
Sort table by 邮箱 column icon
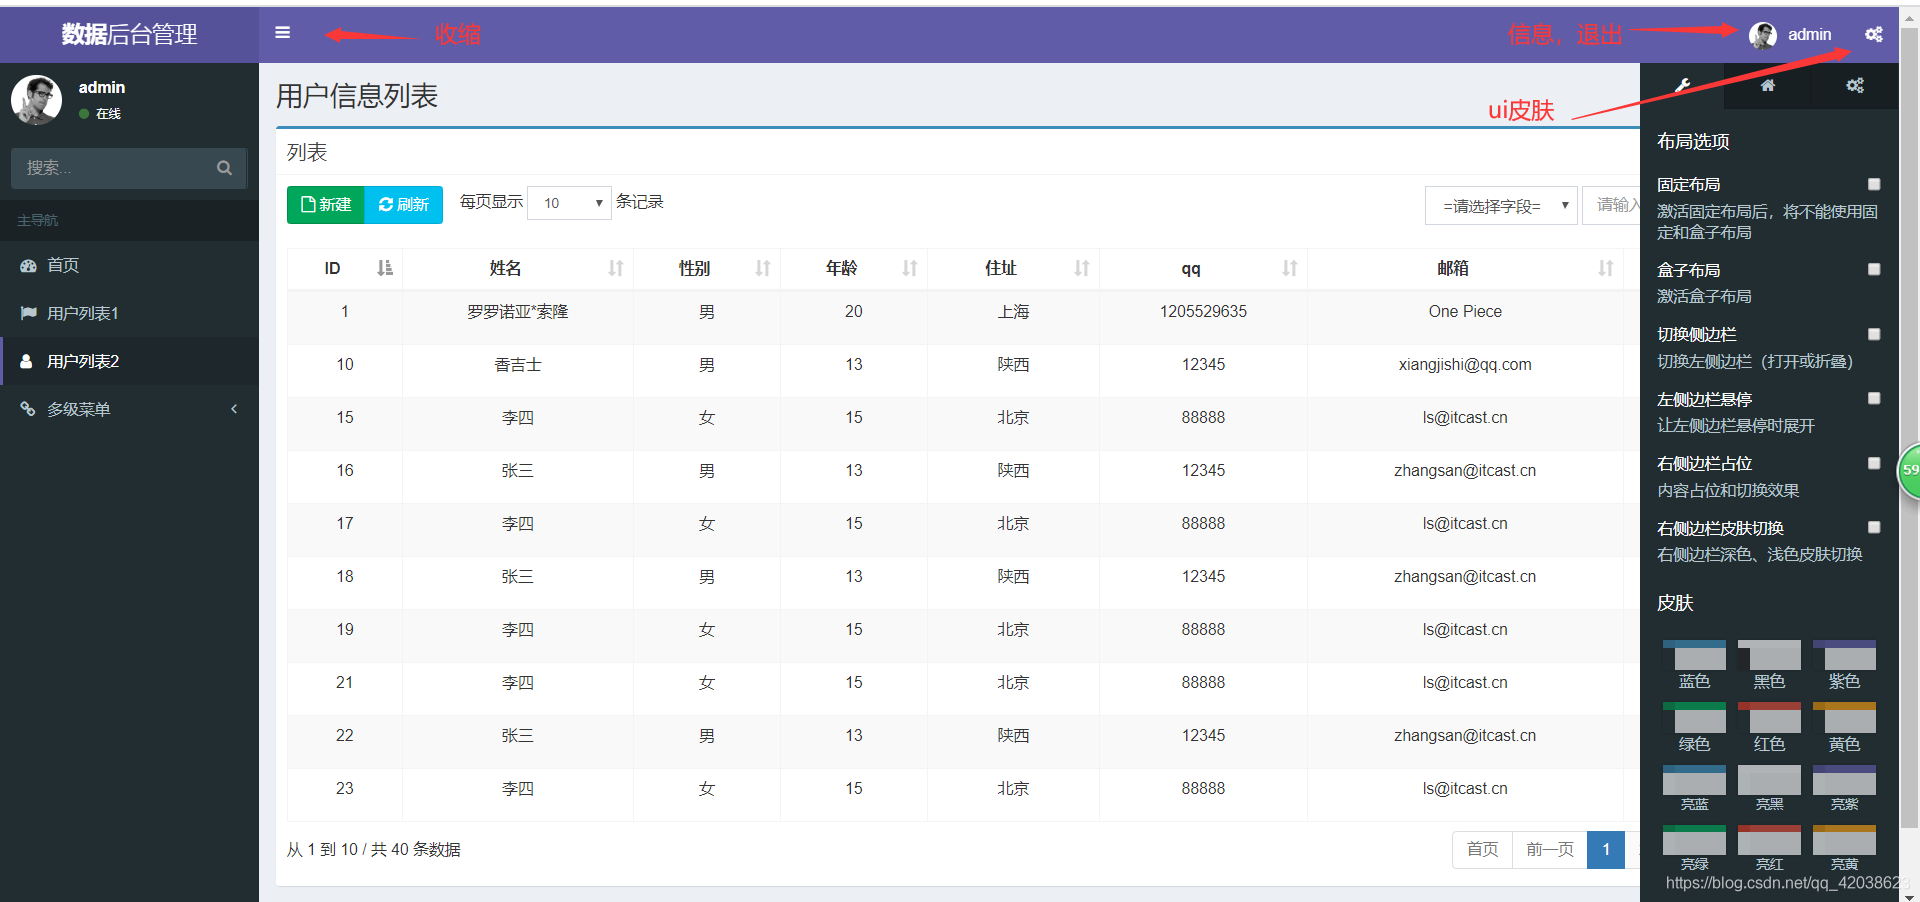coord(1606,268)
